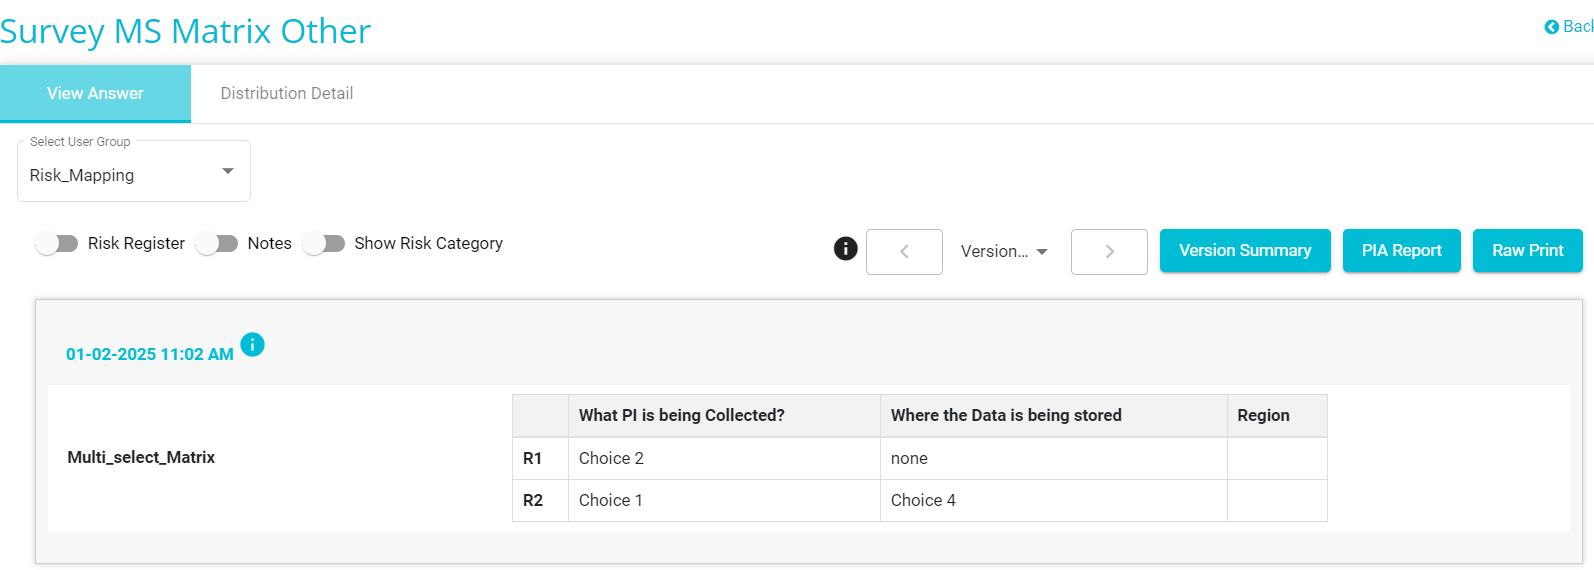This screenshot has width=1594, height=570.
Task: Click the PIA Report button
Action: coord(1402,251)
